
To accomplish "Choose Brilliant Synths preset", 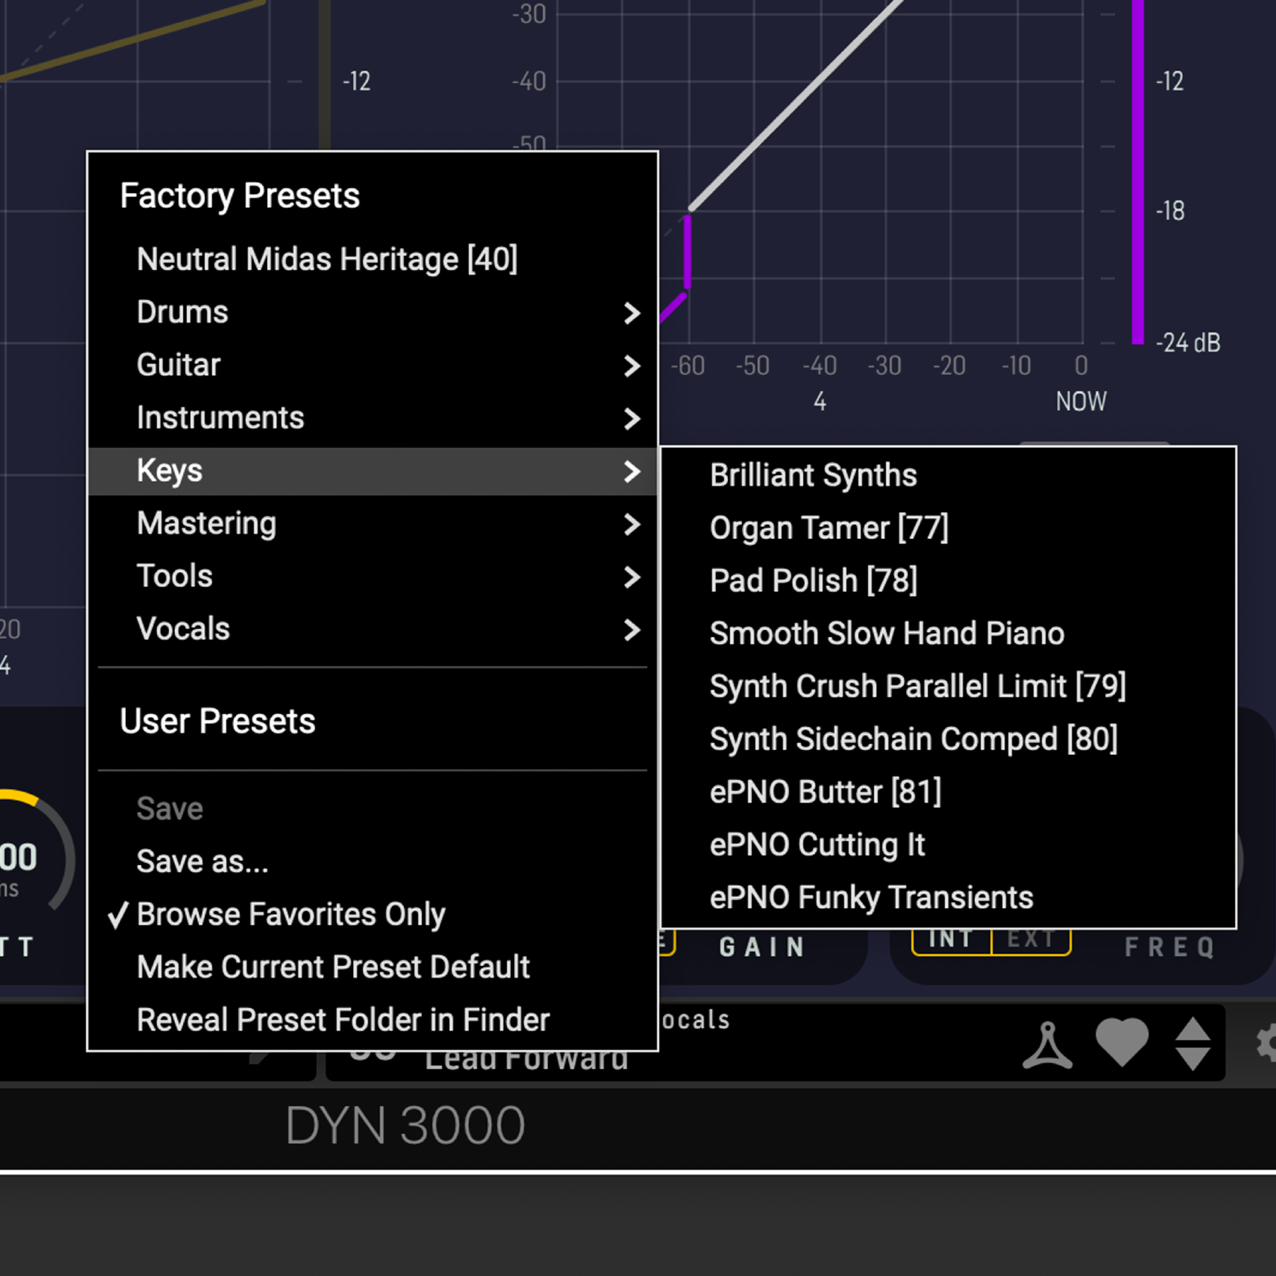I will click(948, 475).
